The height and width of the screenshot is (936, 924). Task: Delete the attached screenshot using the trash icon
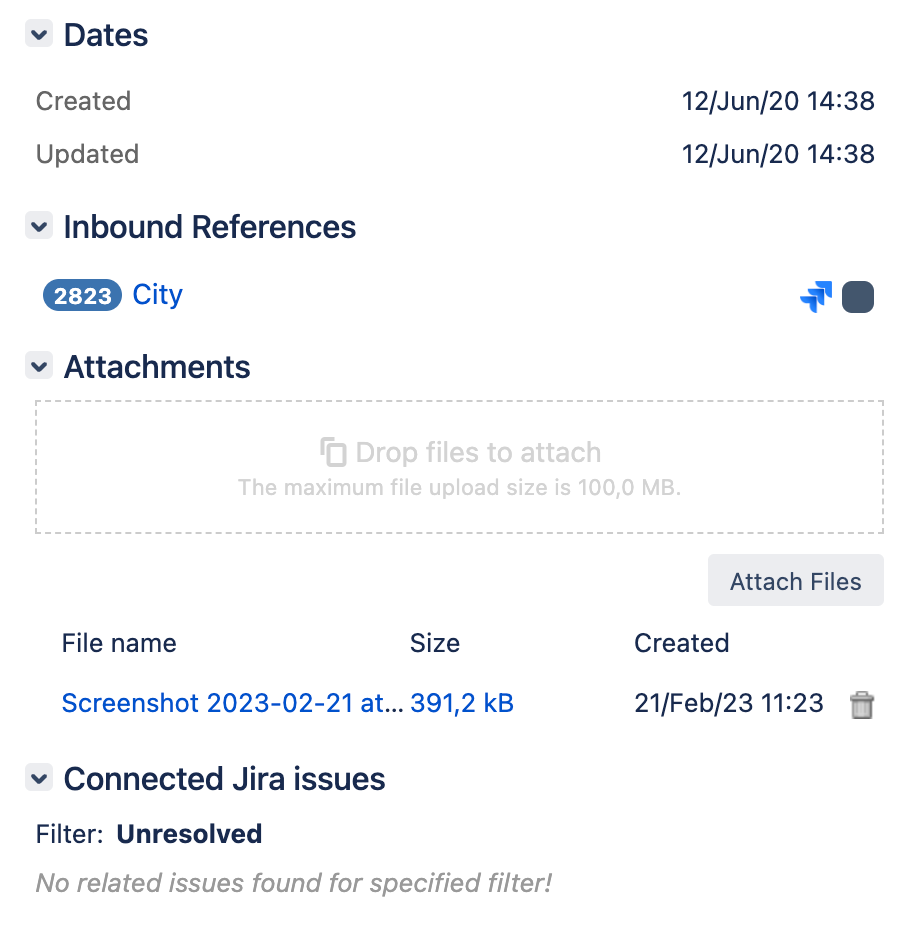(861, 704)
